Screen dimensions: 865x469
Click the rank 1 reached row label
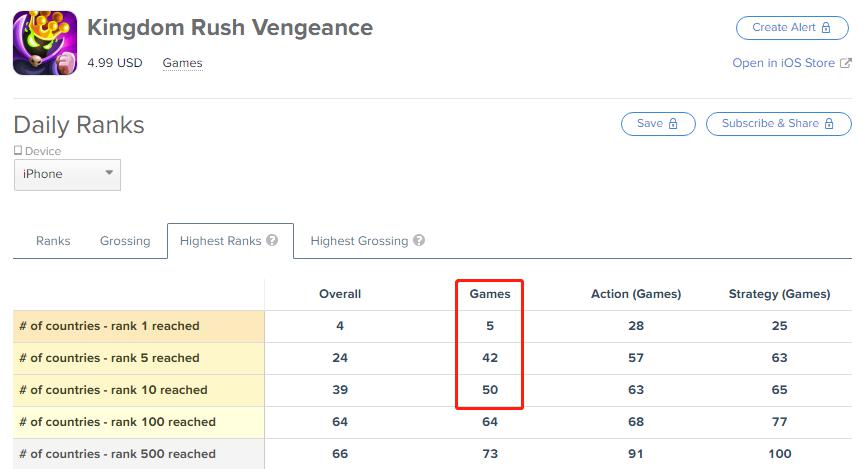(110, 326)
